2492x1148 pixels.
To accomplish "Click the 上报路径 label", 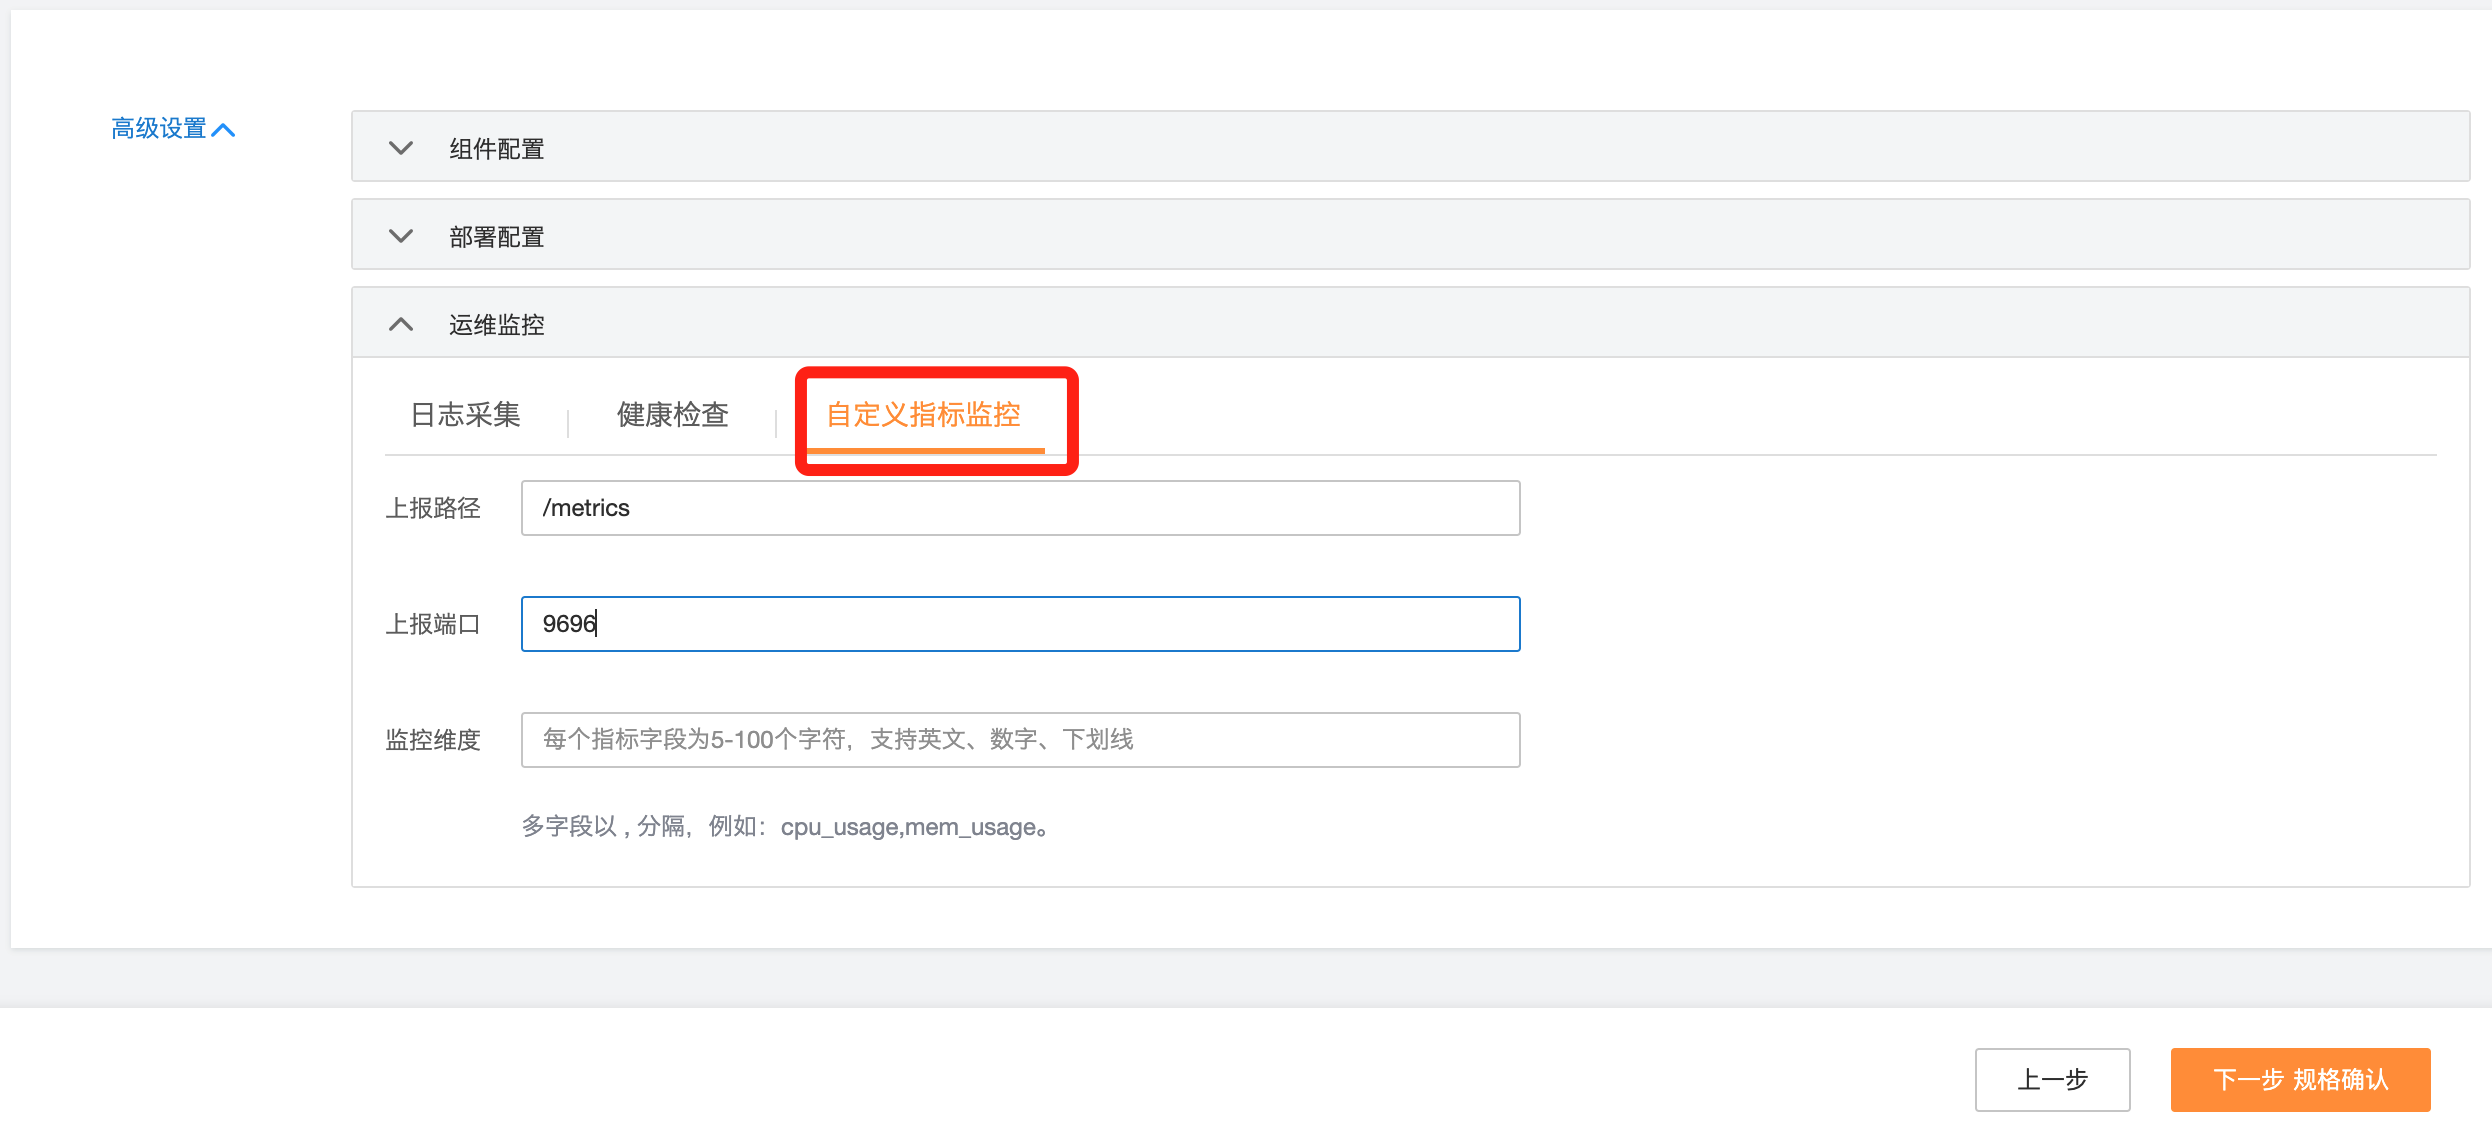I will (433, 508).
